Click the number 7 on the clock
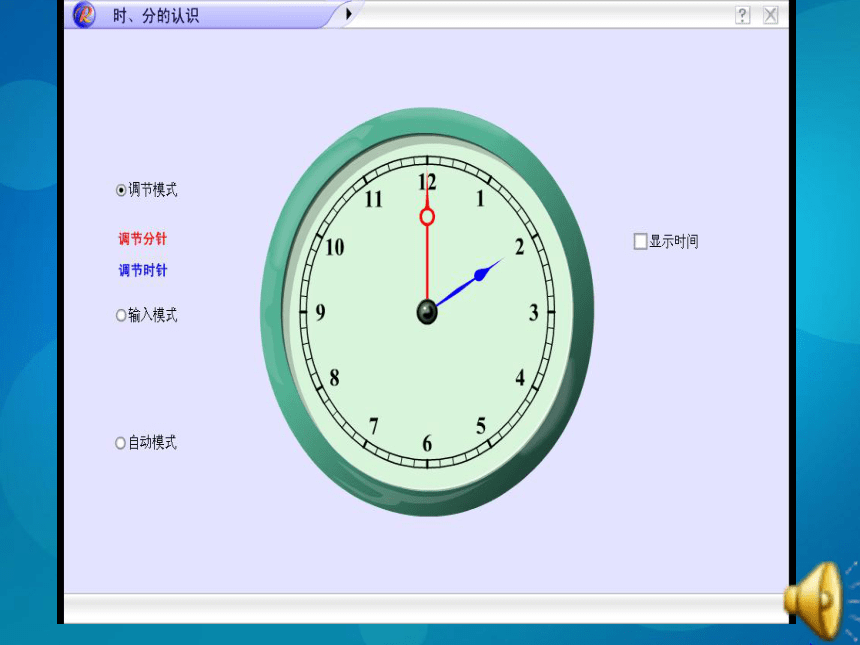 coord(374,426)
